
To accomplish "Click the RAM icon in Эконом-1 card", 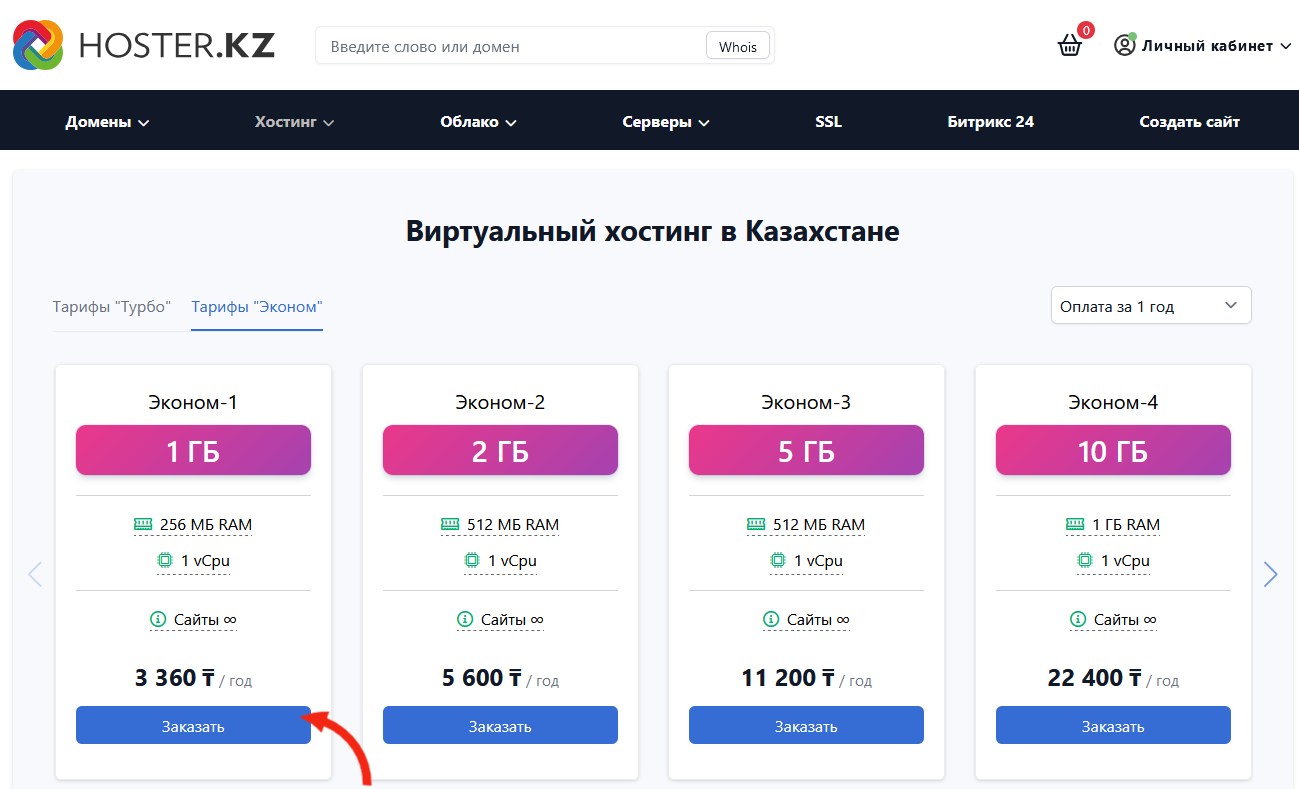I will [143, 524].
